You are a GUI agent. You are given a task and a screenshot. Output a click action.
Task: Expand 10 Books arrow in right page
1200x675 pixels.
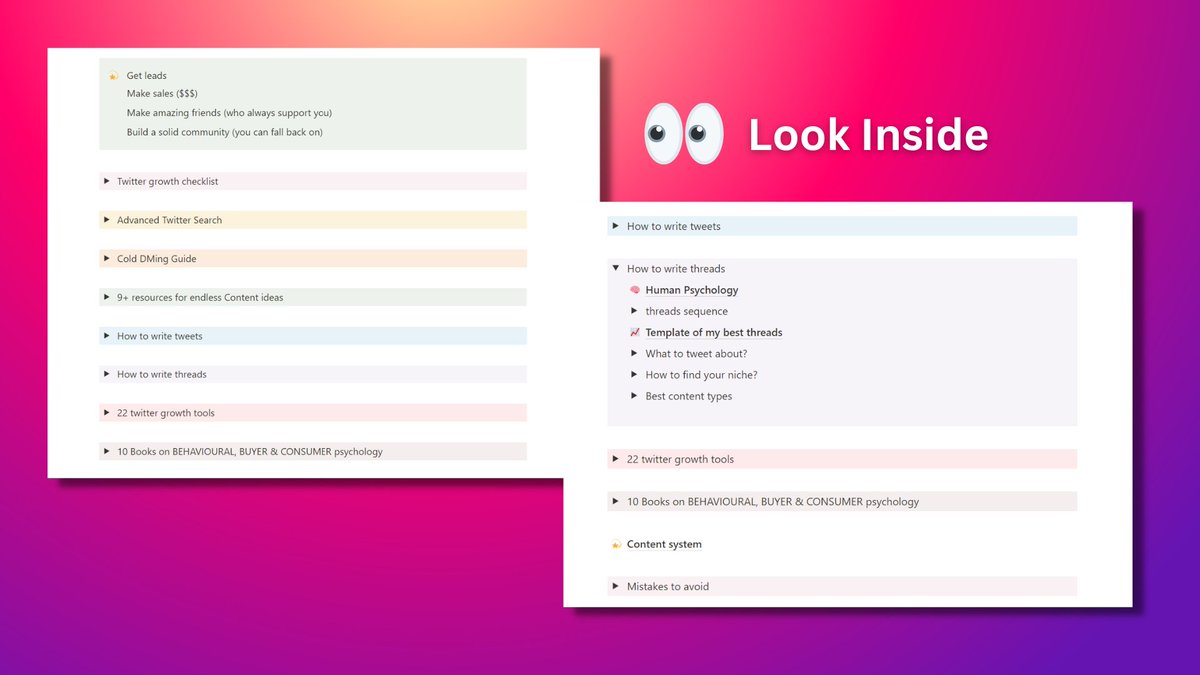pyautogui.click(x=616, y=502)
